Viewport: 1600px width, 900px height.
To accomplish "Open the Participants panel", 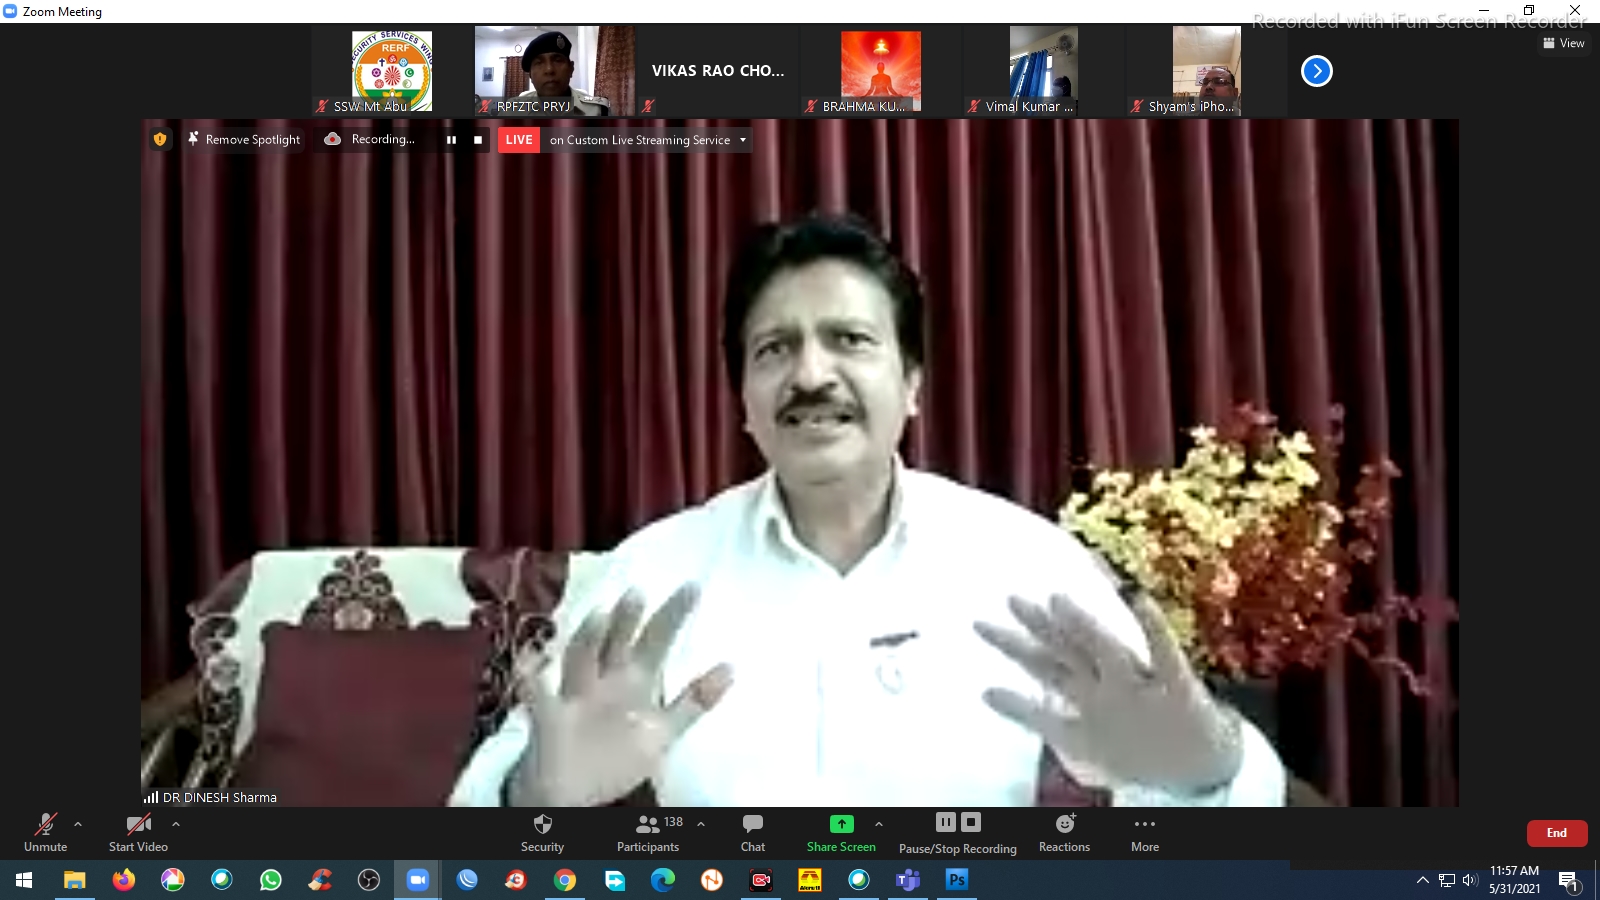I will tap(648, 832).
